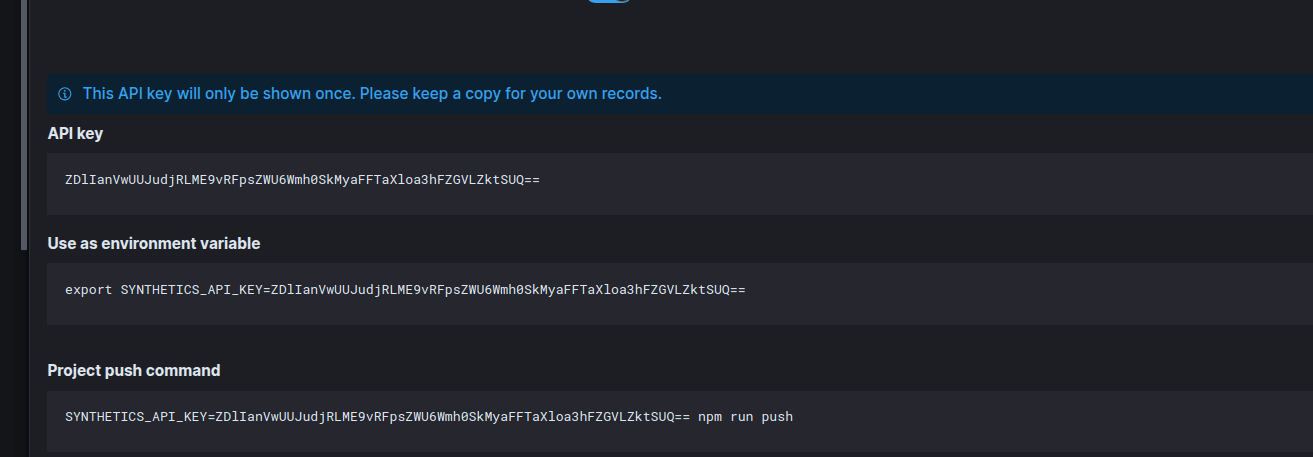Click empty space right of 'npm run push'

[x=1050, y=416]
